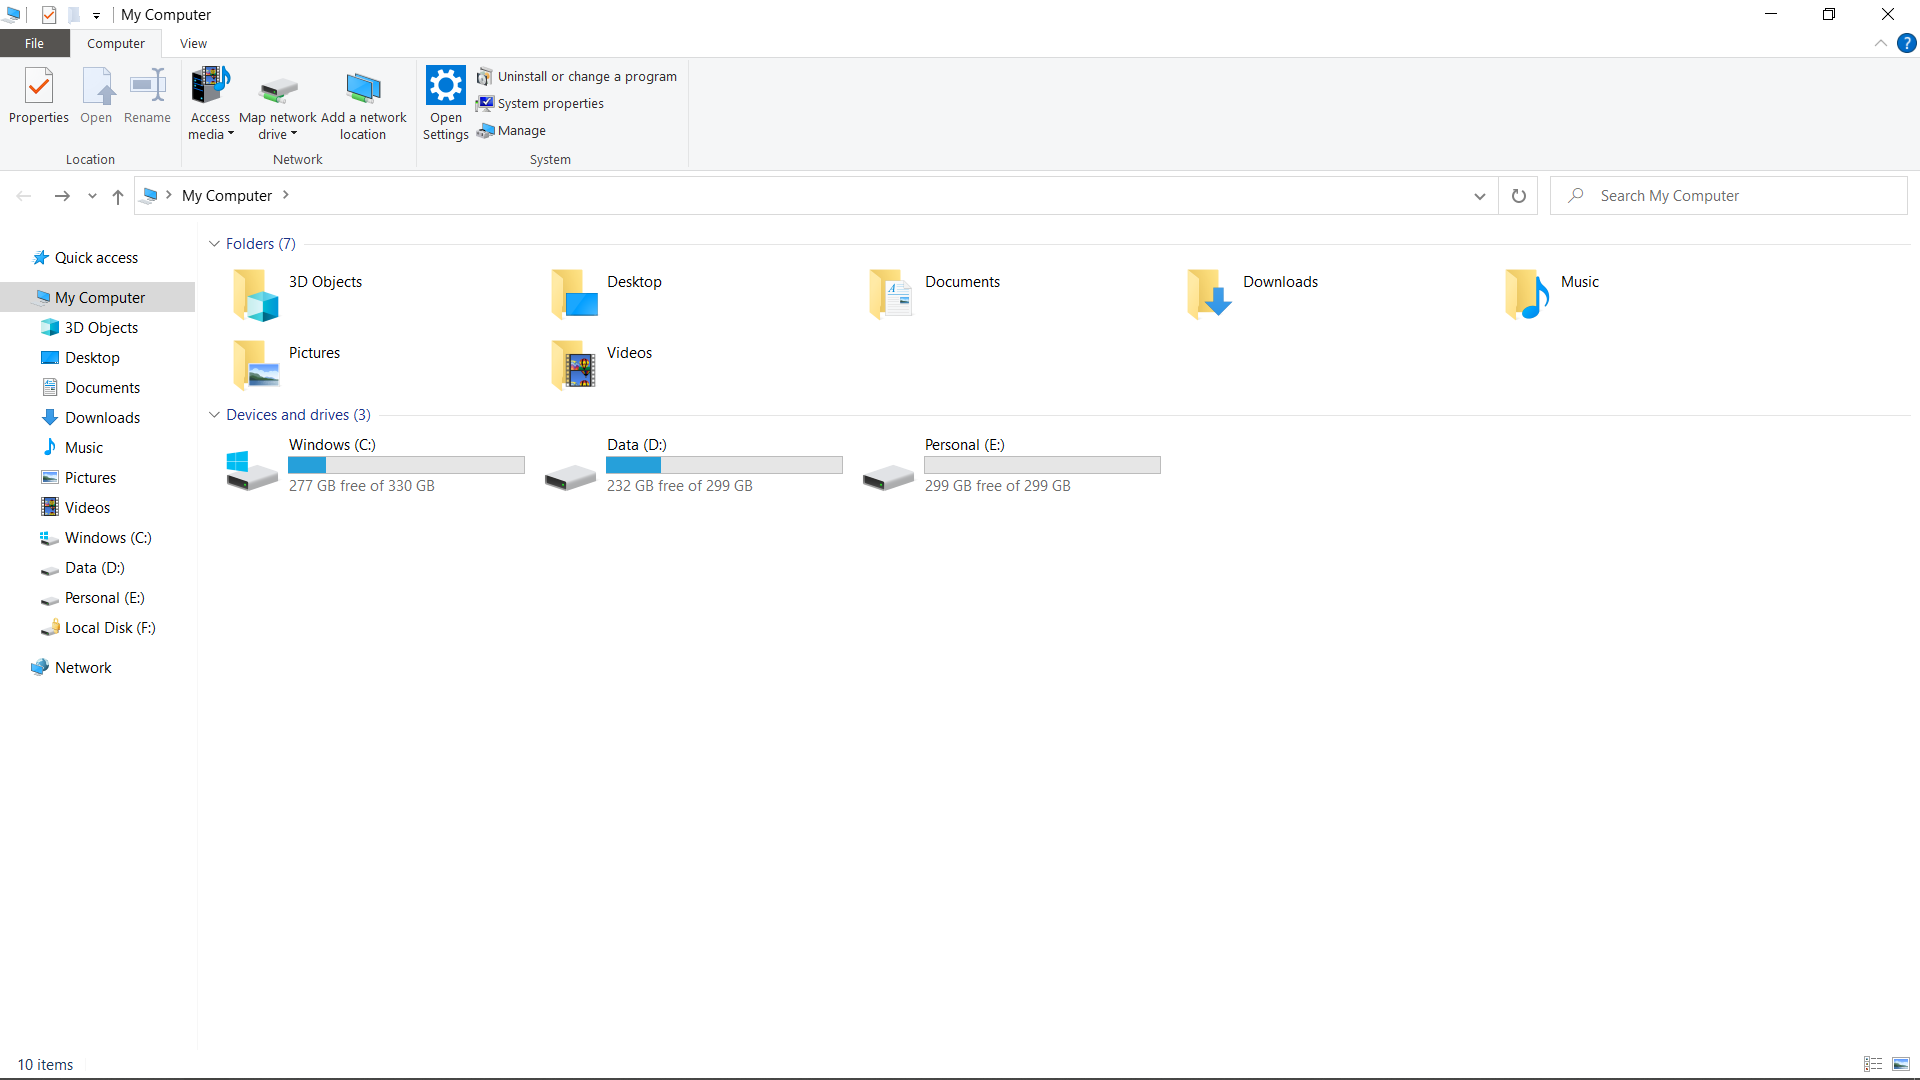Click the Refresh button

(1519, 196)
